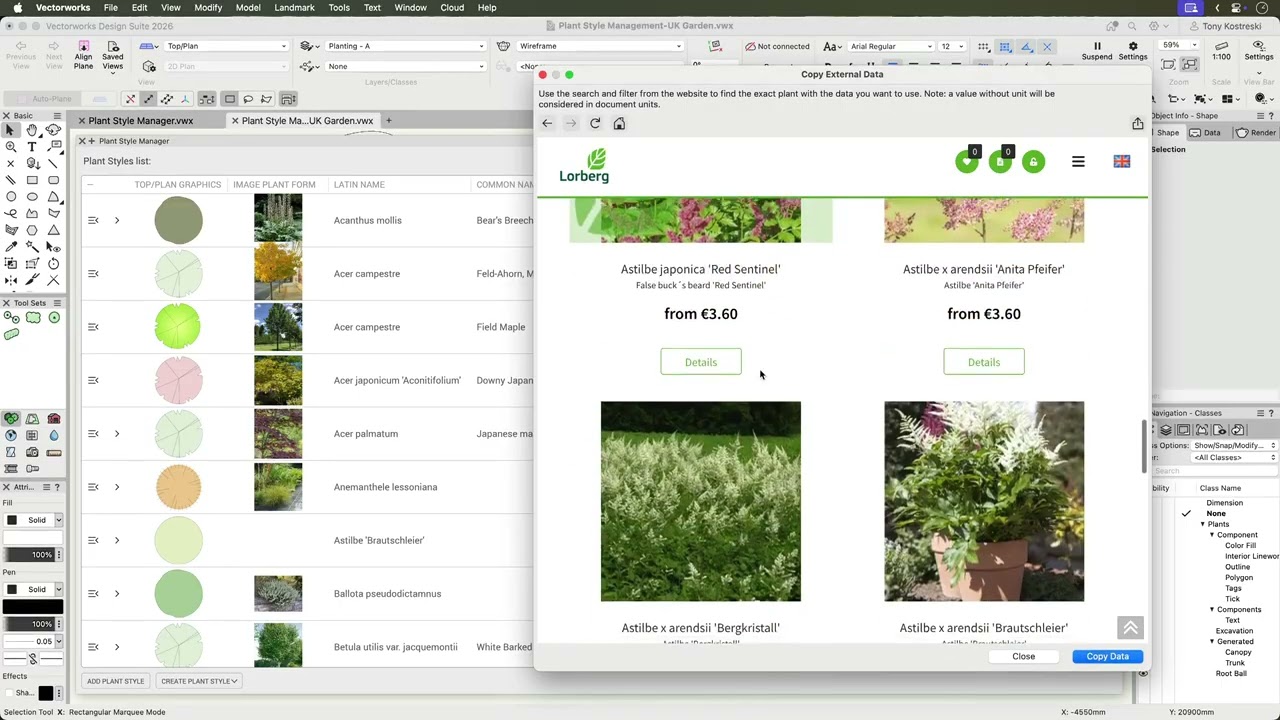
Task: Open the Wireframe render mode dropdown
Action: click(x=600, y=46)
